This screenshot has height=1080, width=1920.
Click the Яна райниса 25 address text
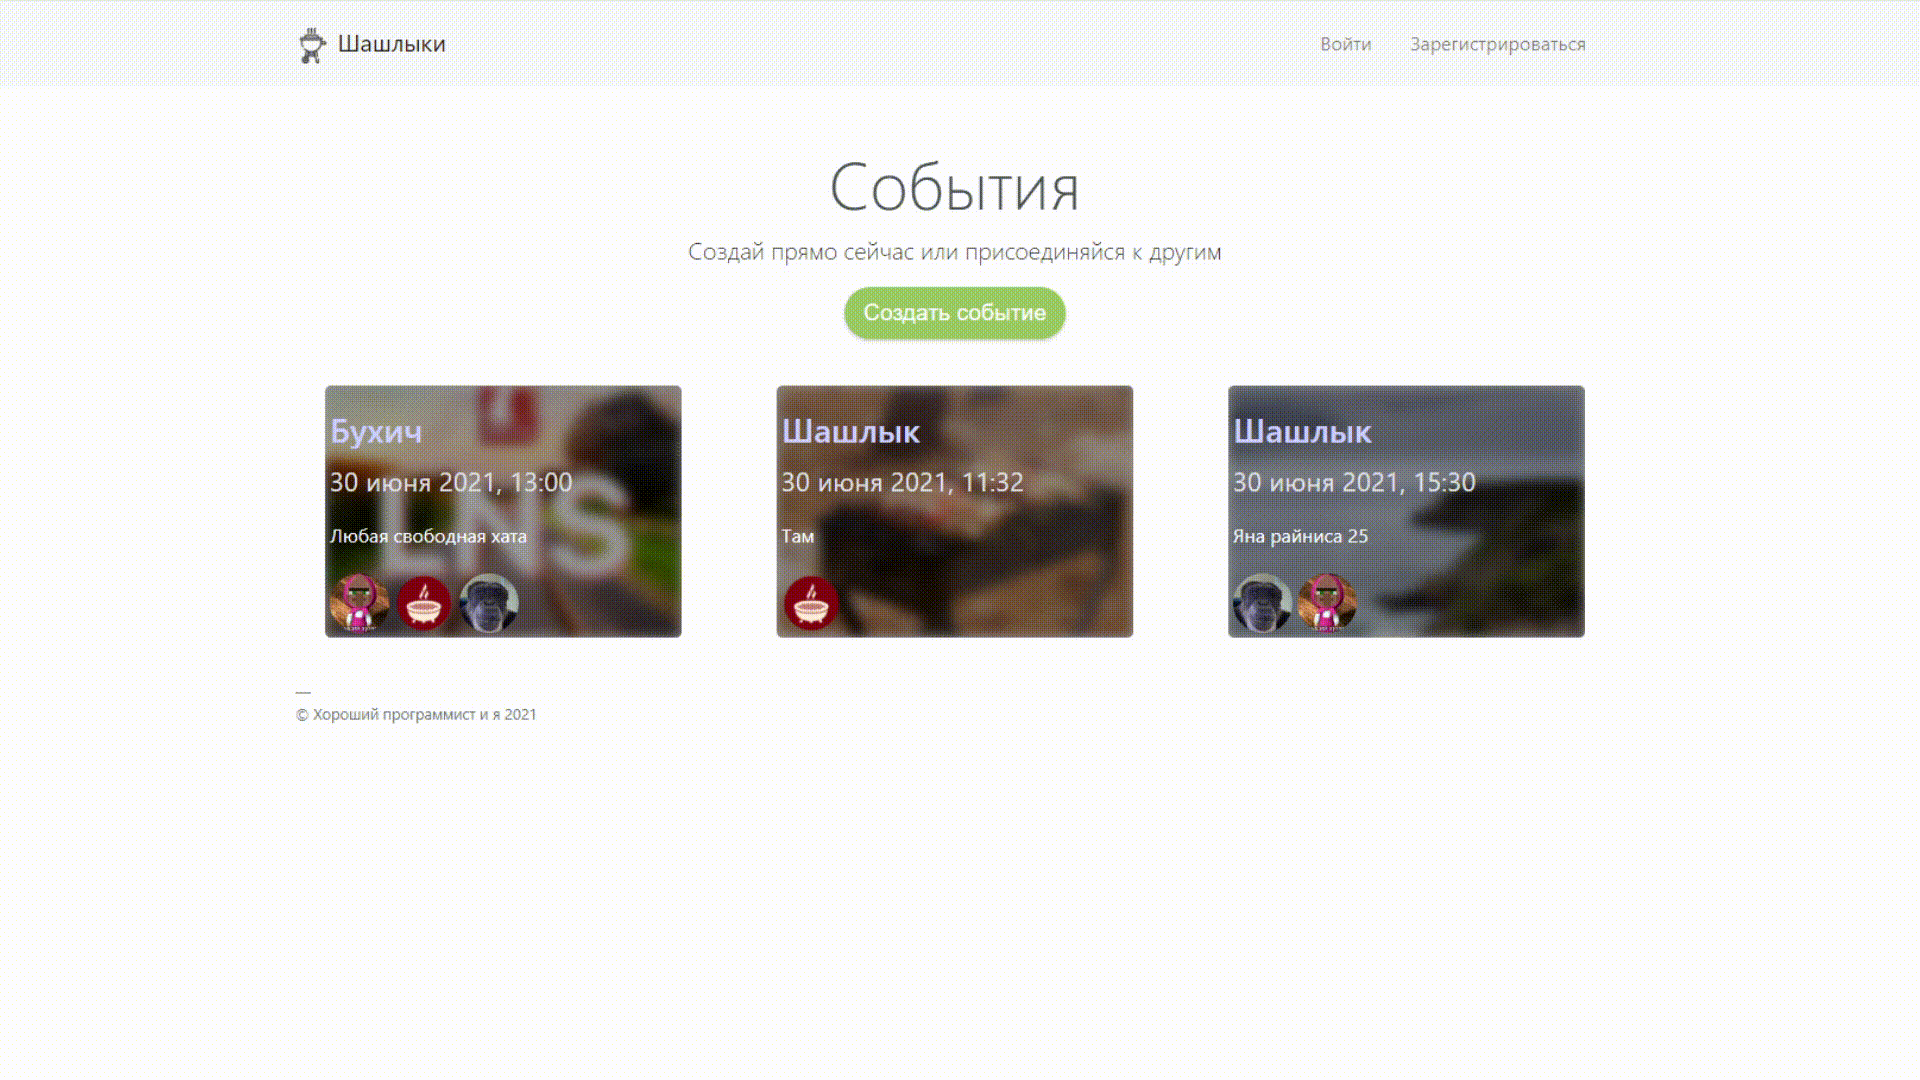[x=1300, y=537]
